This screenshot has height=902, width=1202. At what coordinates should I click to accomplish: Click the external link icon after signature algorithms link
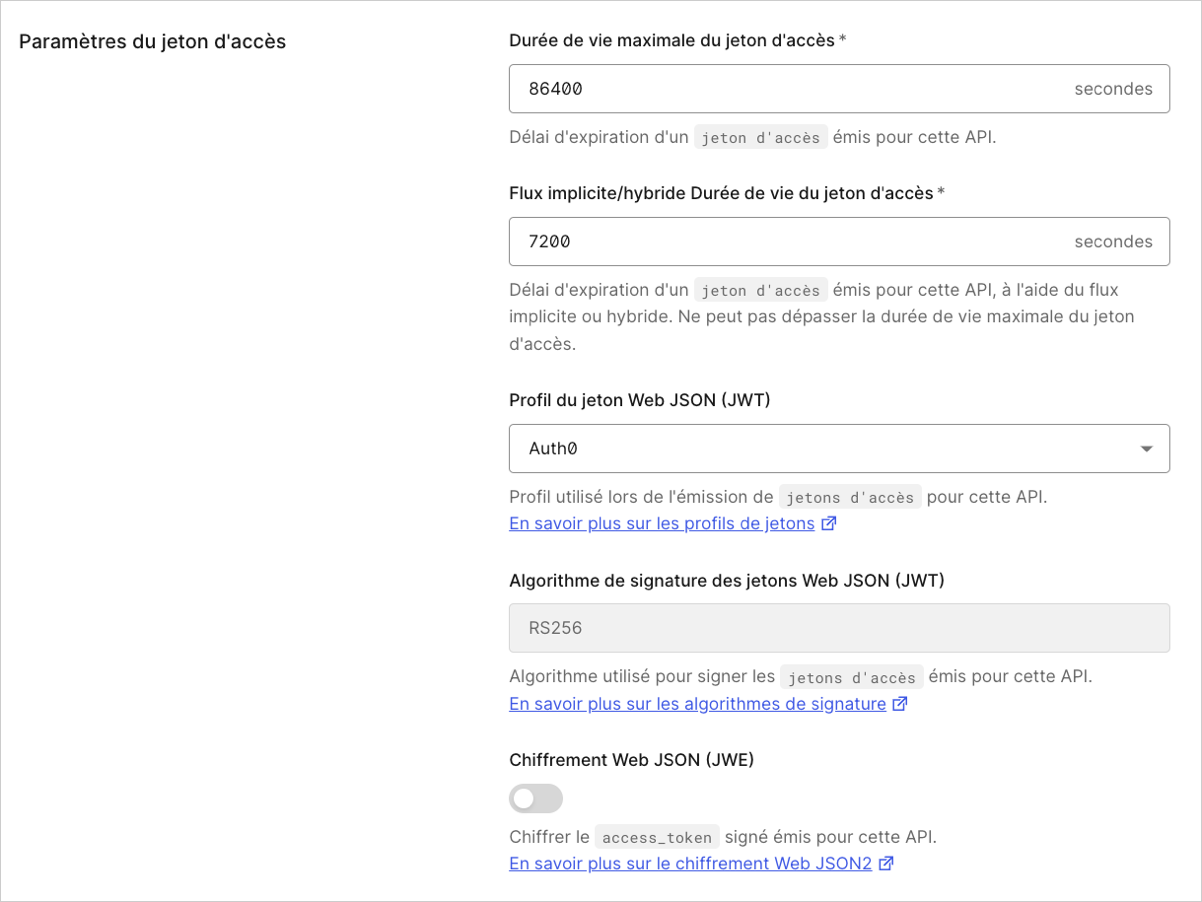(x=899, y=704)
